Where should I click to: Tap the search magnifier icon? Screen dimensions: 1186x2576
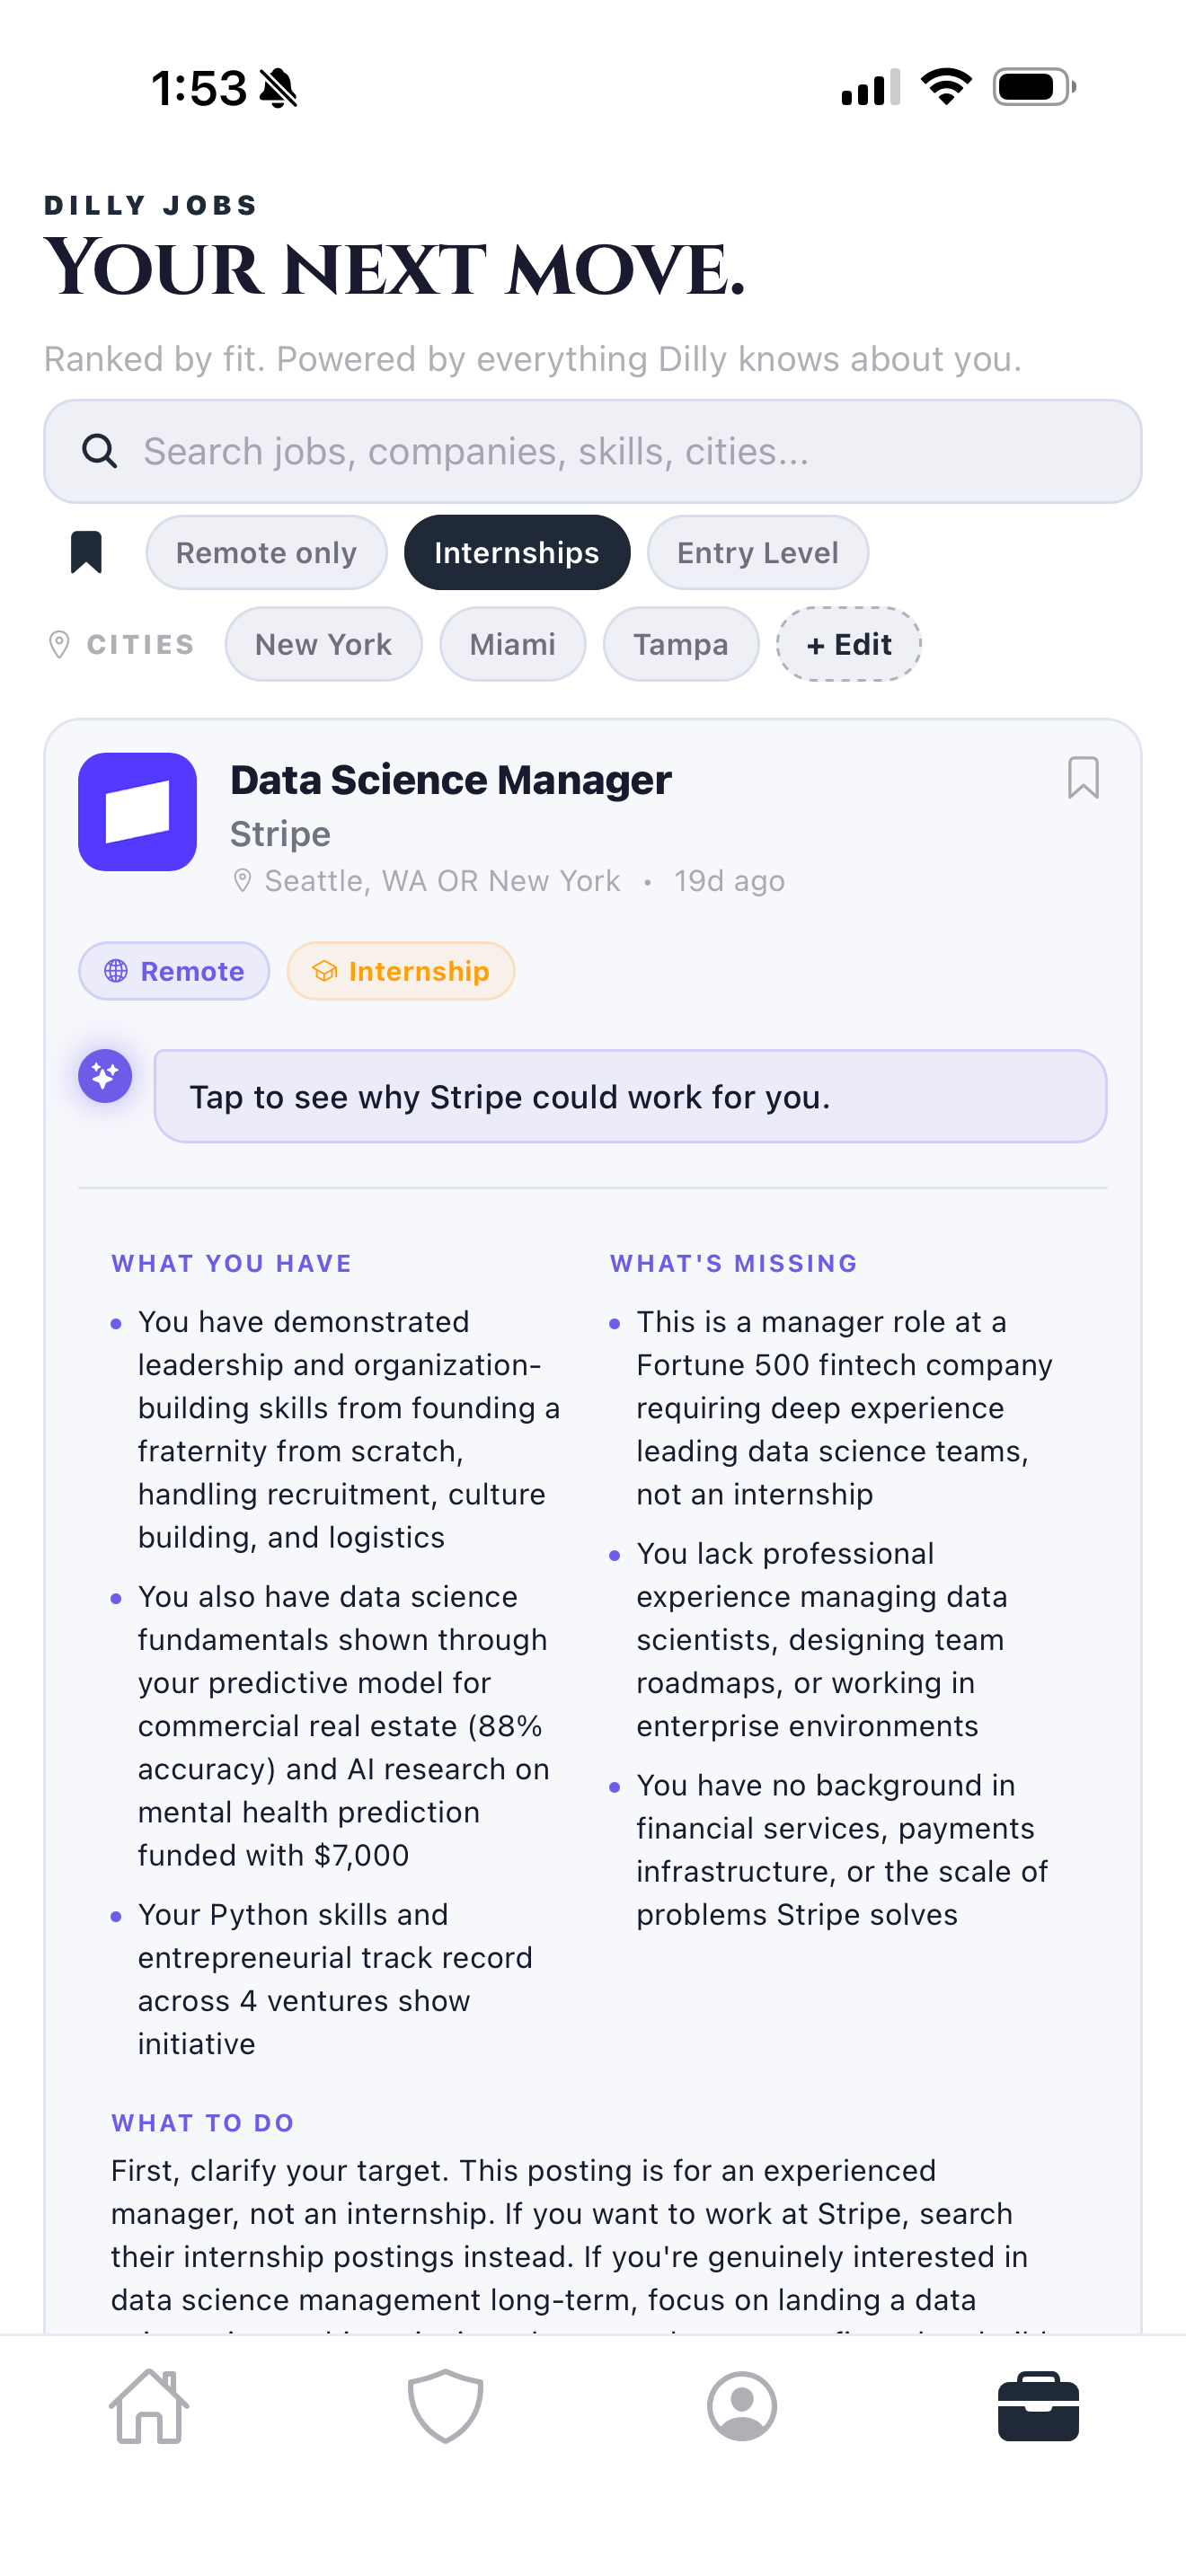99,452
